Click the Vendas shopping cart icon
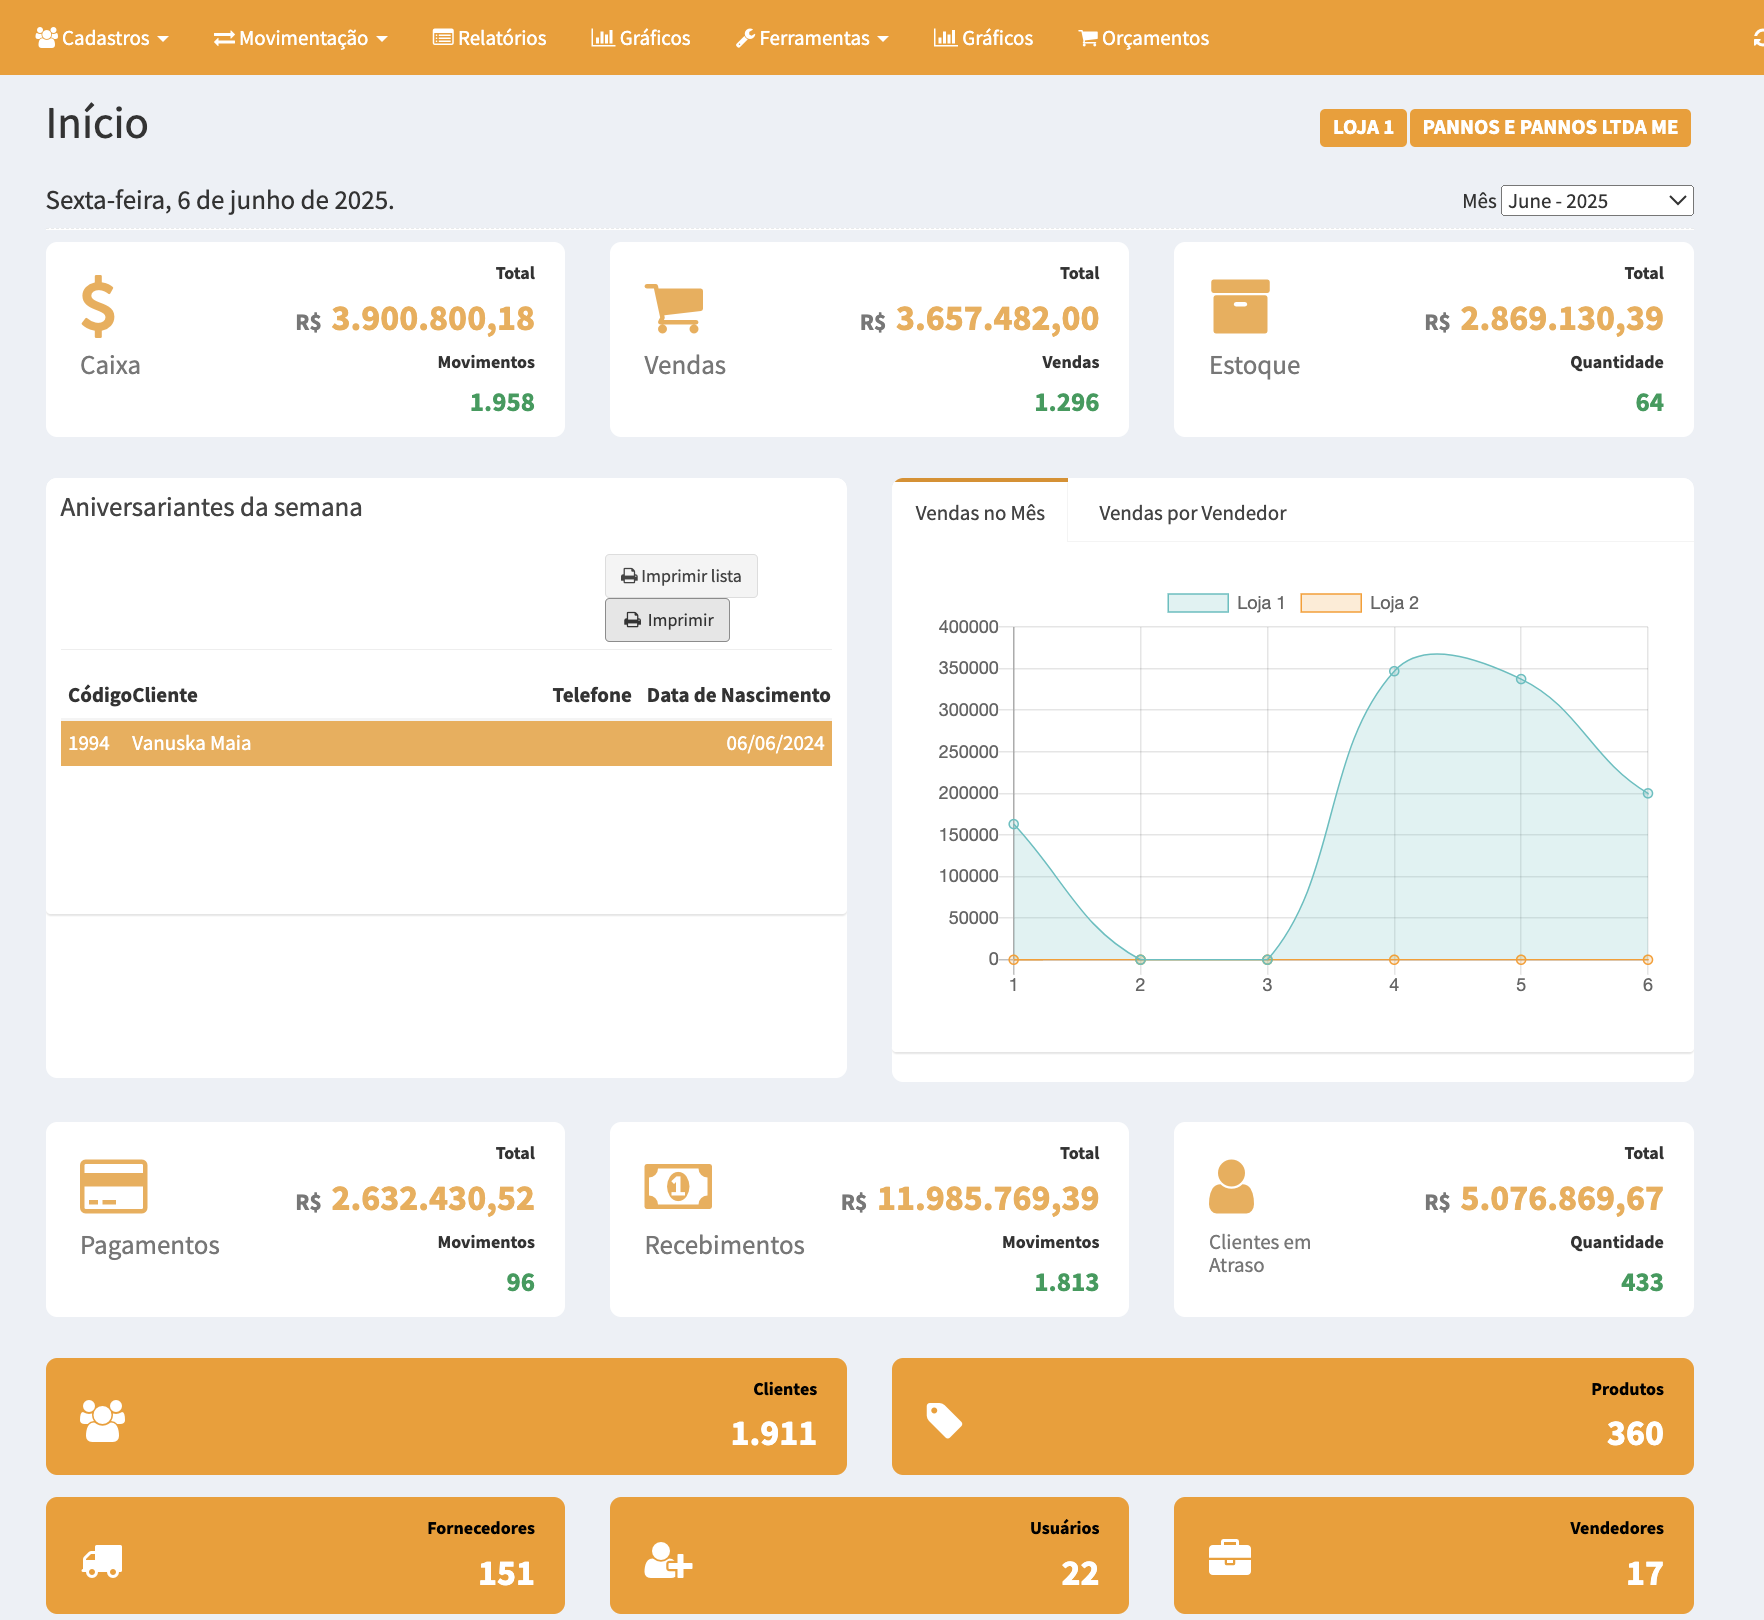The height and width of the screenshot is (1620, 1764). point(674,307)
